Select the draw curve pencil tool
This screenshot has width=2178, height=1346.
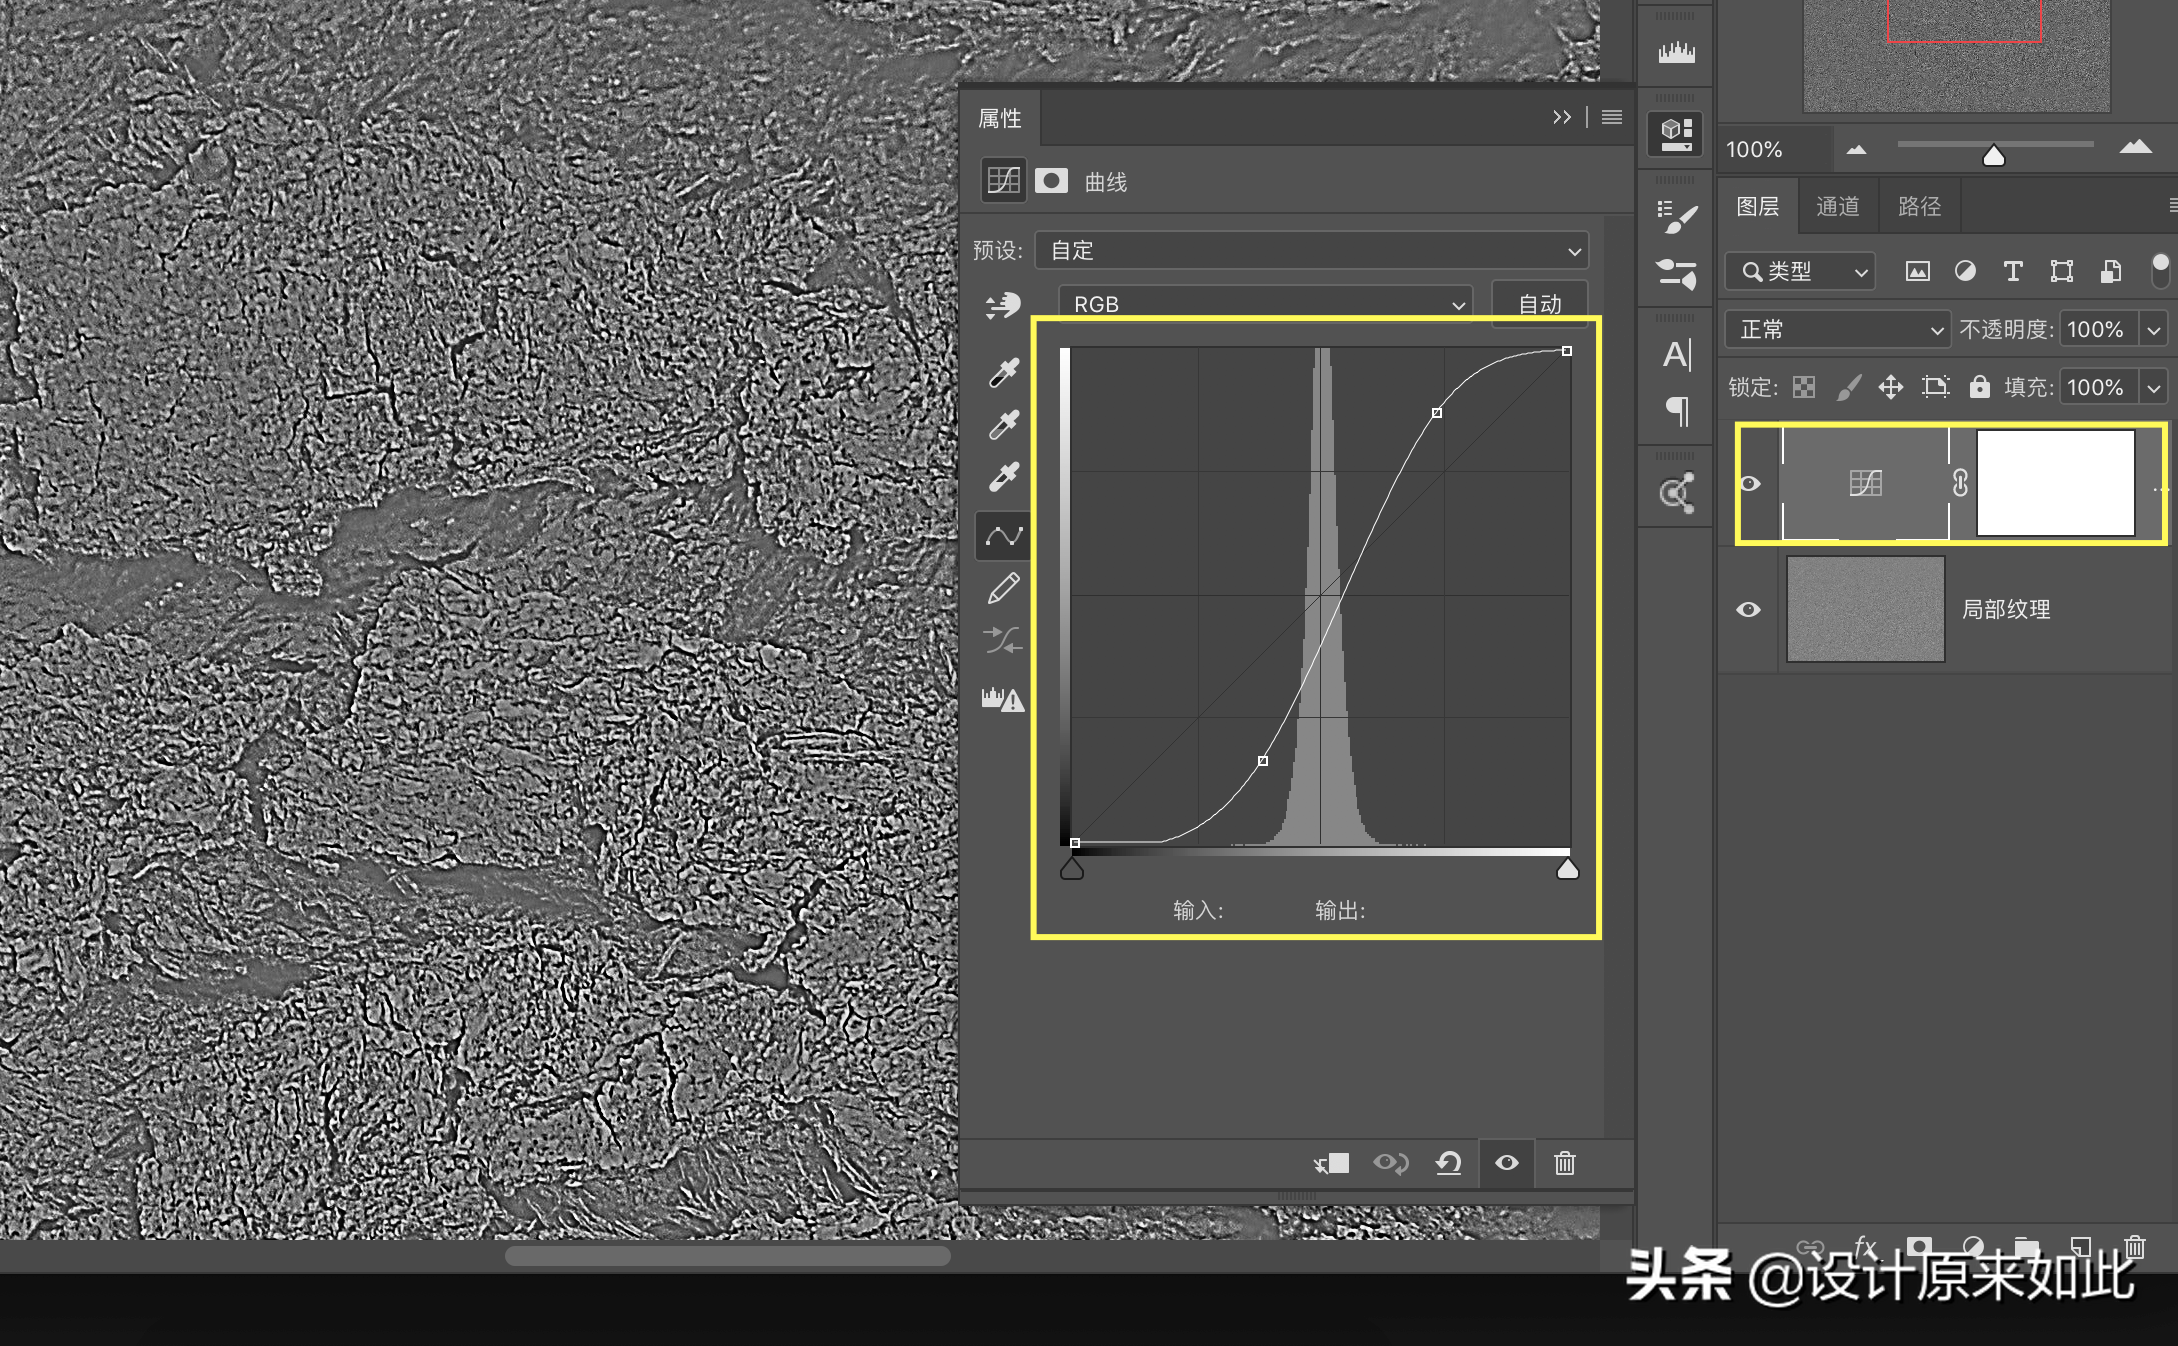1003,588
